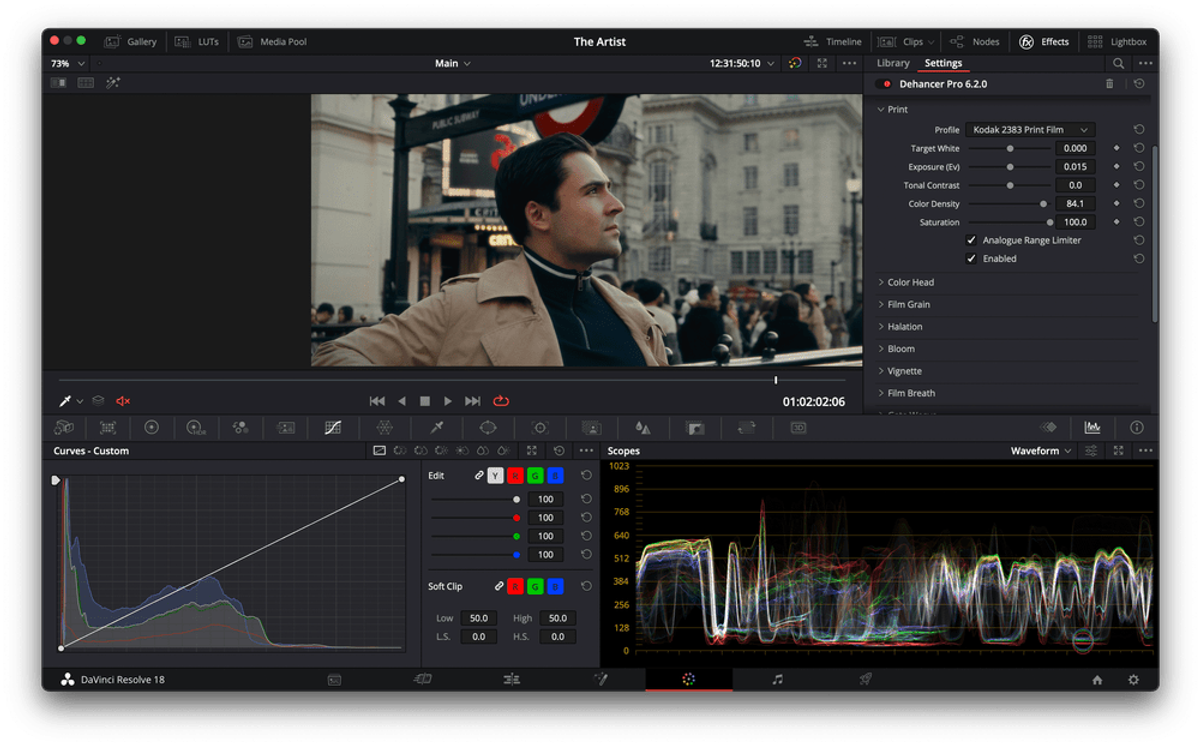The image size is (1200, 745).
Task: Click the loop playback button
Action: [x=500, y=400]
